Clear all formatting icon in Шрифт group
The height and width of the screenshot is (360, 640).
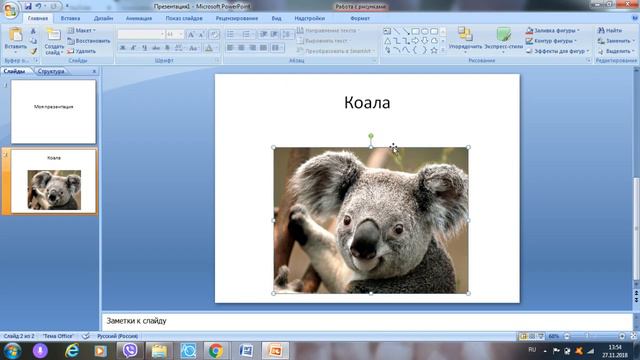[214, 35]
